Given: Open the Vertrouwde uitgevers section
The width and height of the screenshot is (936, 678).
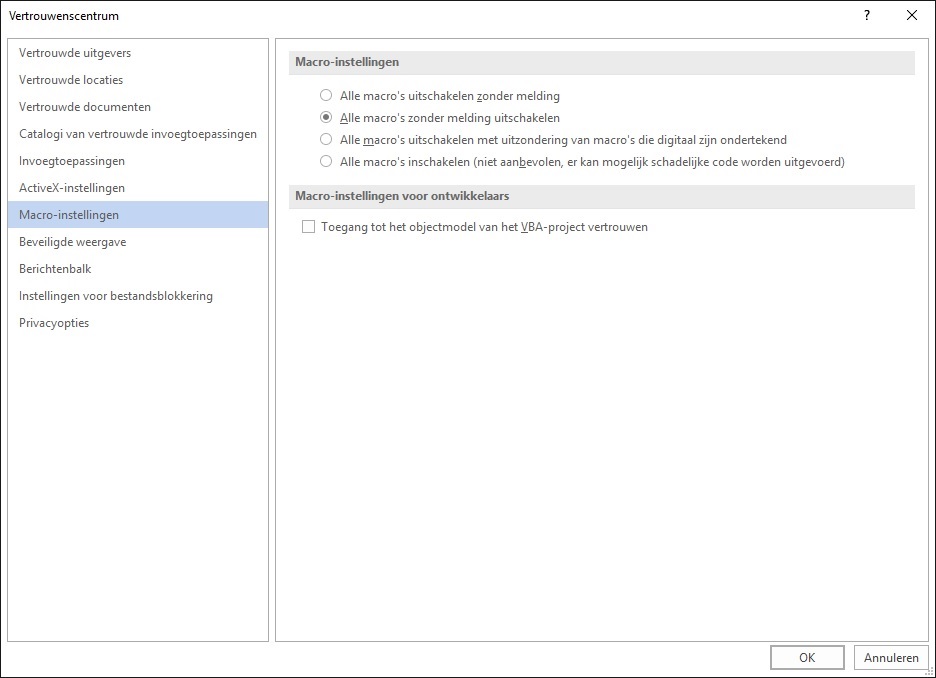Looking at the screenshot, I should coord(138,53).
